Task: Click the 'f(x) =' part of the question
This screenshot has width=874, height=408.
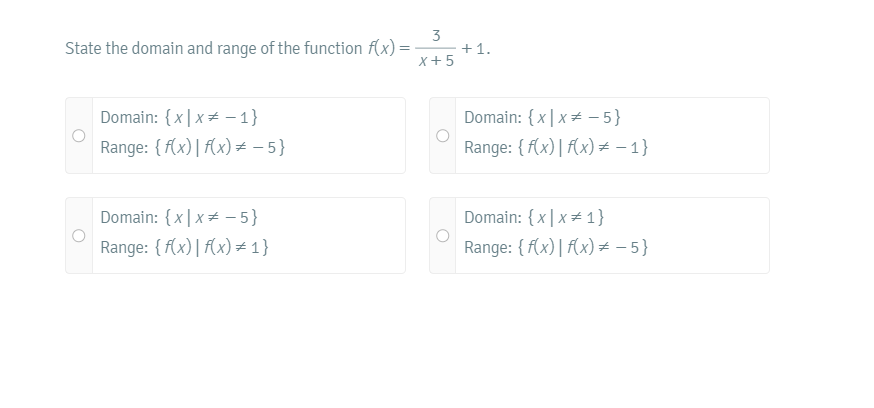Action: (x=389, y=48)
